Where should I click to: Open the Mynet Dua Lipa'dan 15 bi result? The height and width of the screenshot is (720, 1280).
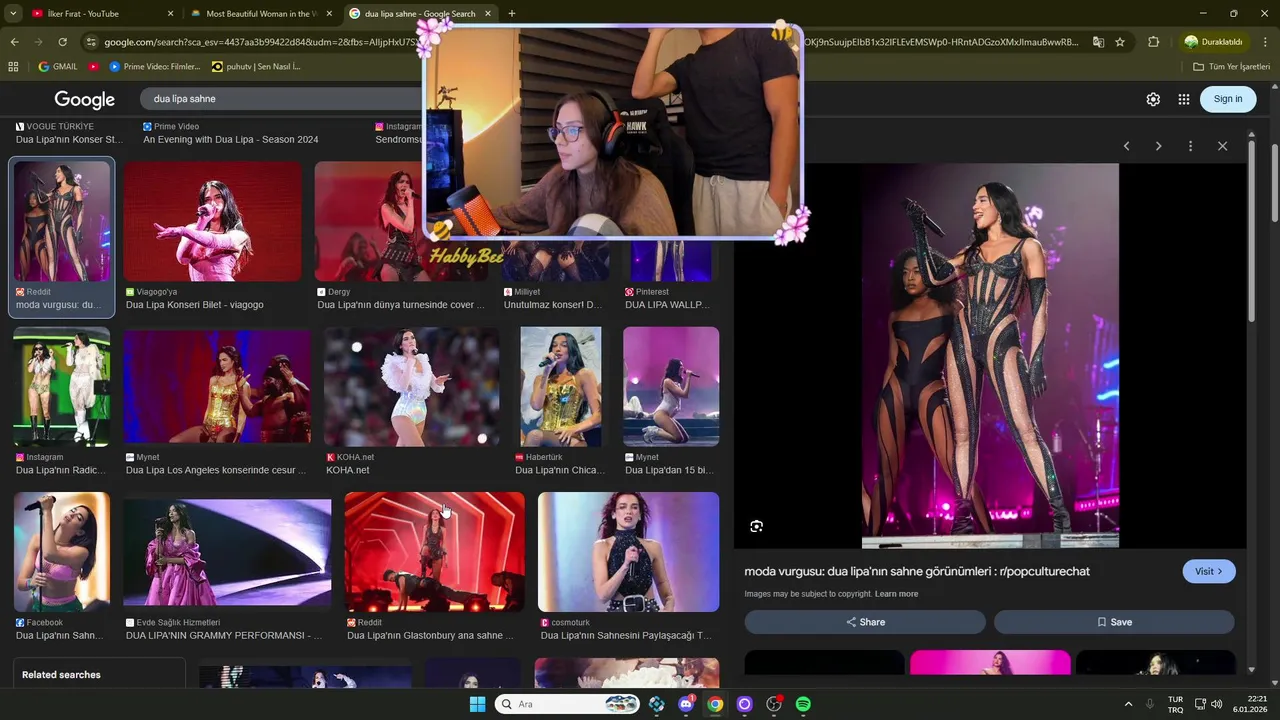(x=671, y=386)
